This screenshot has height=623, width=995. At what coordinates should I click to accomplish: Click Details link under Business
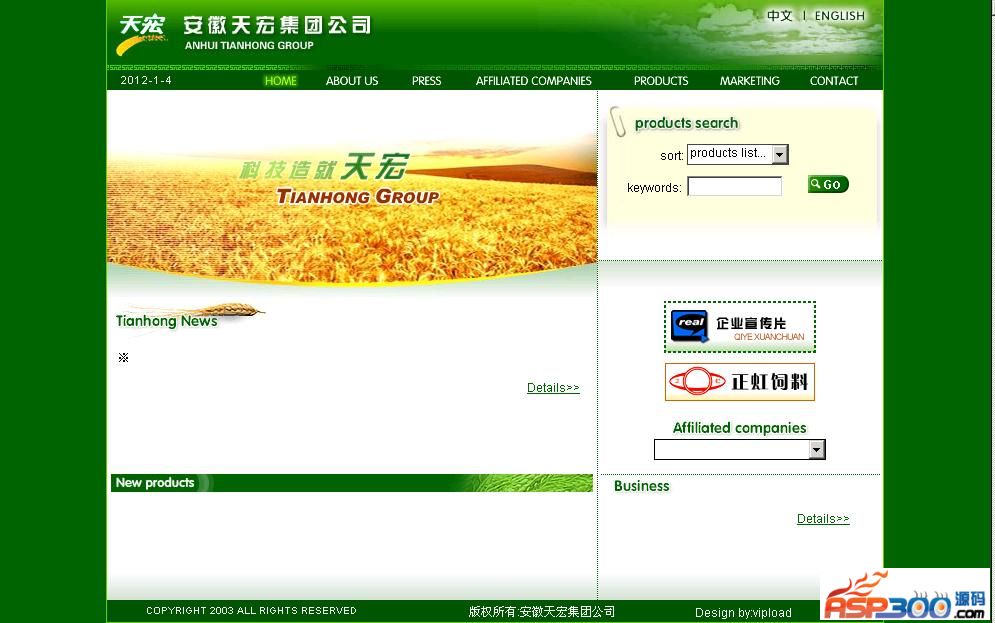click(823, 519)
